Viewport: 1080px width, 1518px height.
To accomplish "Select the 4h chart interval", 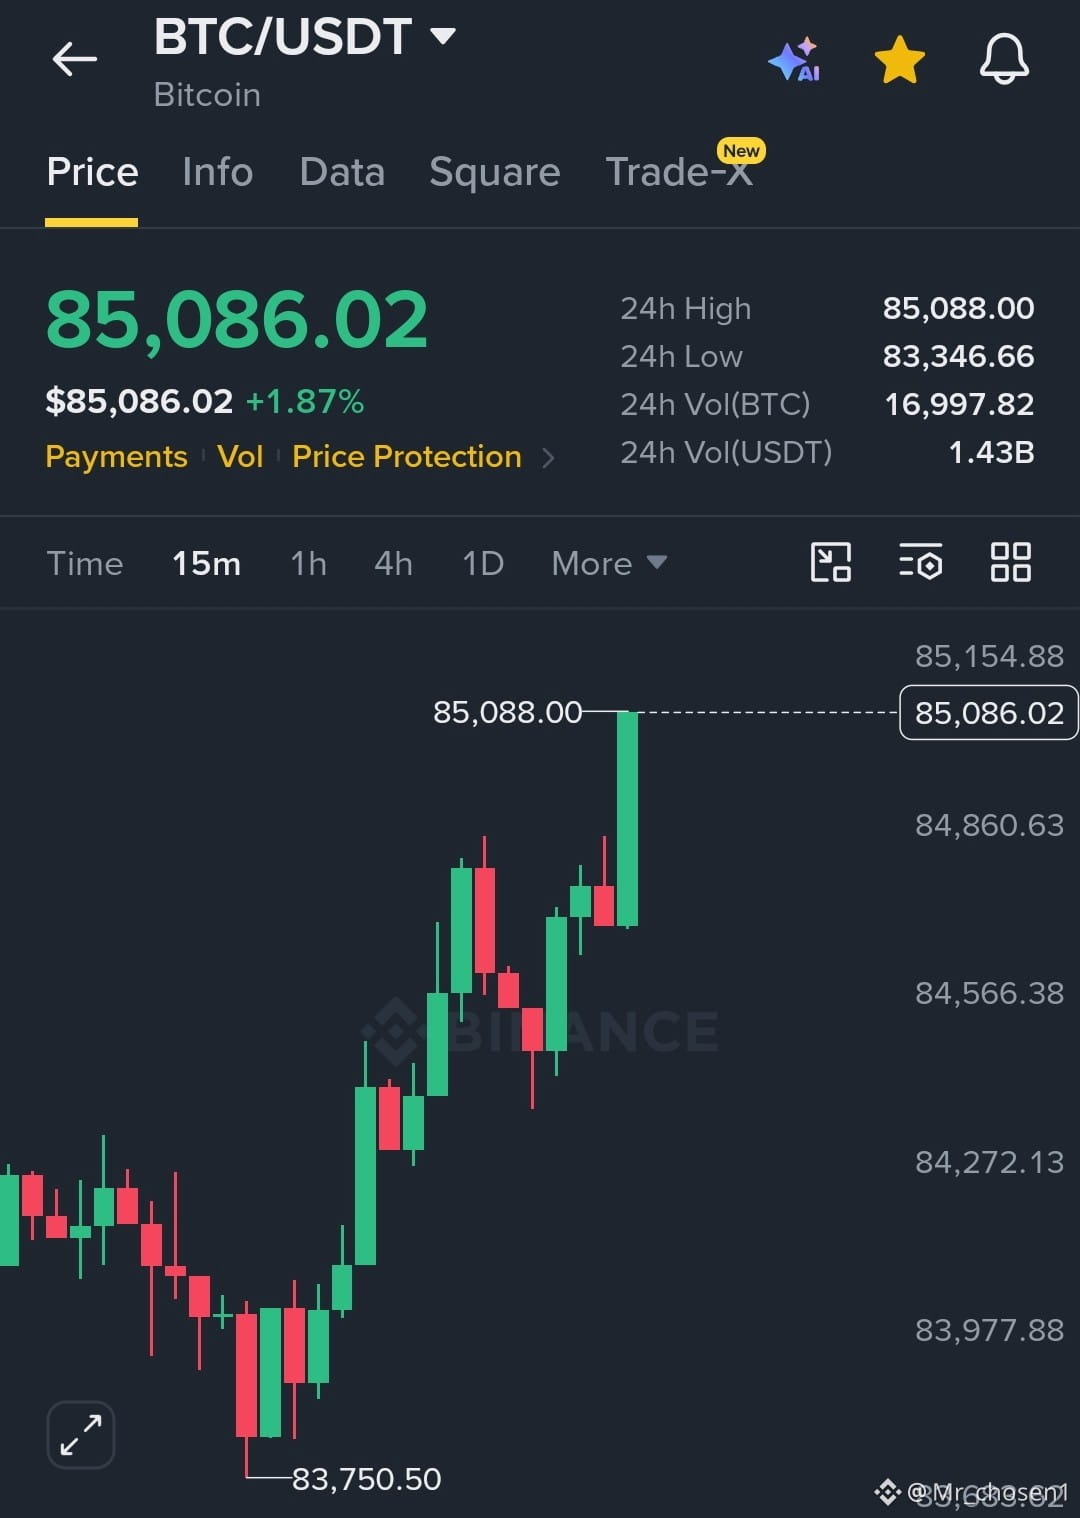I will click(x=393, y=563).
